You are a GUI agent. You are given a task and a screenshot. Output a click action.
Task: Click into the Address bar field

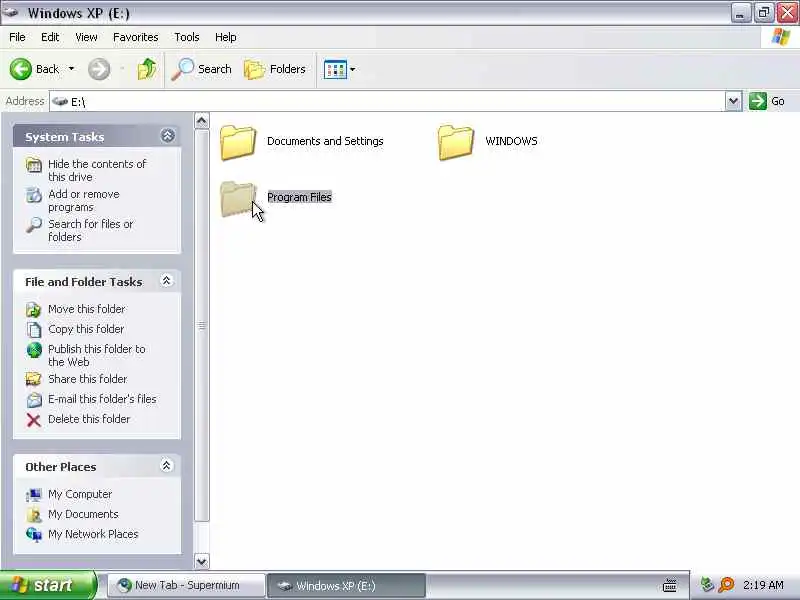[x=387, y=102]
